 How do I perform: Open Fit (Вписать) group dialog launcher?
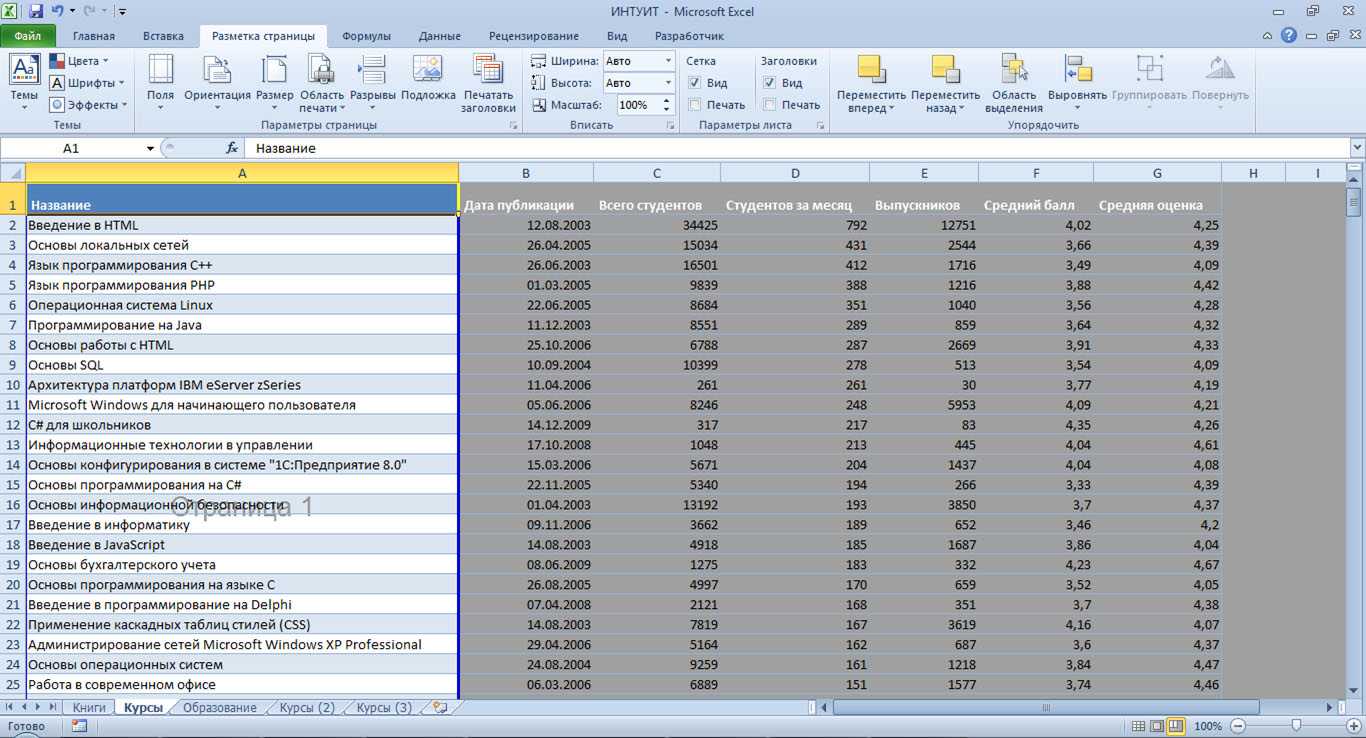(670, 126)
